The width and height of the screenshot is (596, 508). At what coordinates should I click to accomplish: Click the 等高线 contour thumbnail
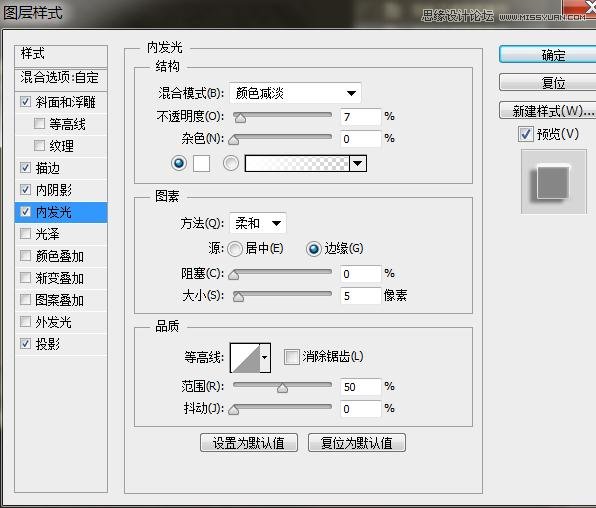tap(245, 358)
